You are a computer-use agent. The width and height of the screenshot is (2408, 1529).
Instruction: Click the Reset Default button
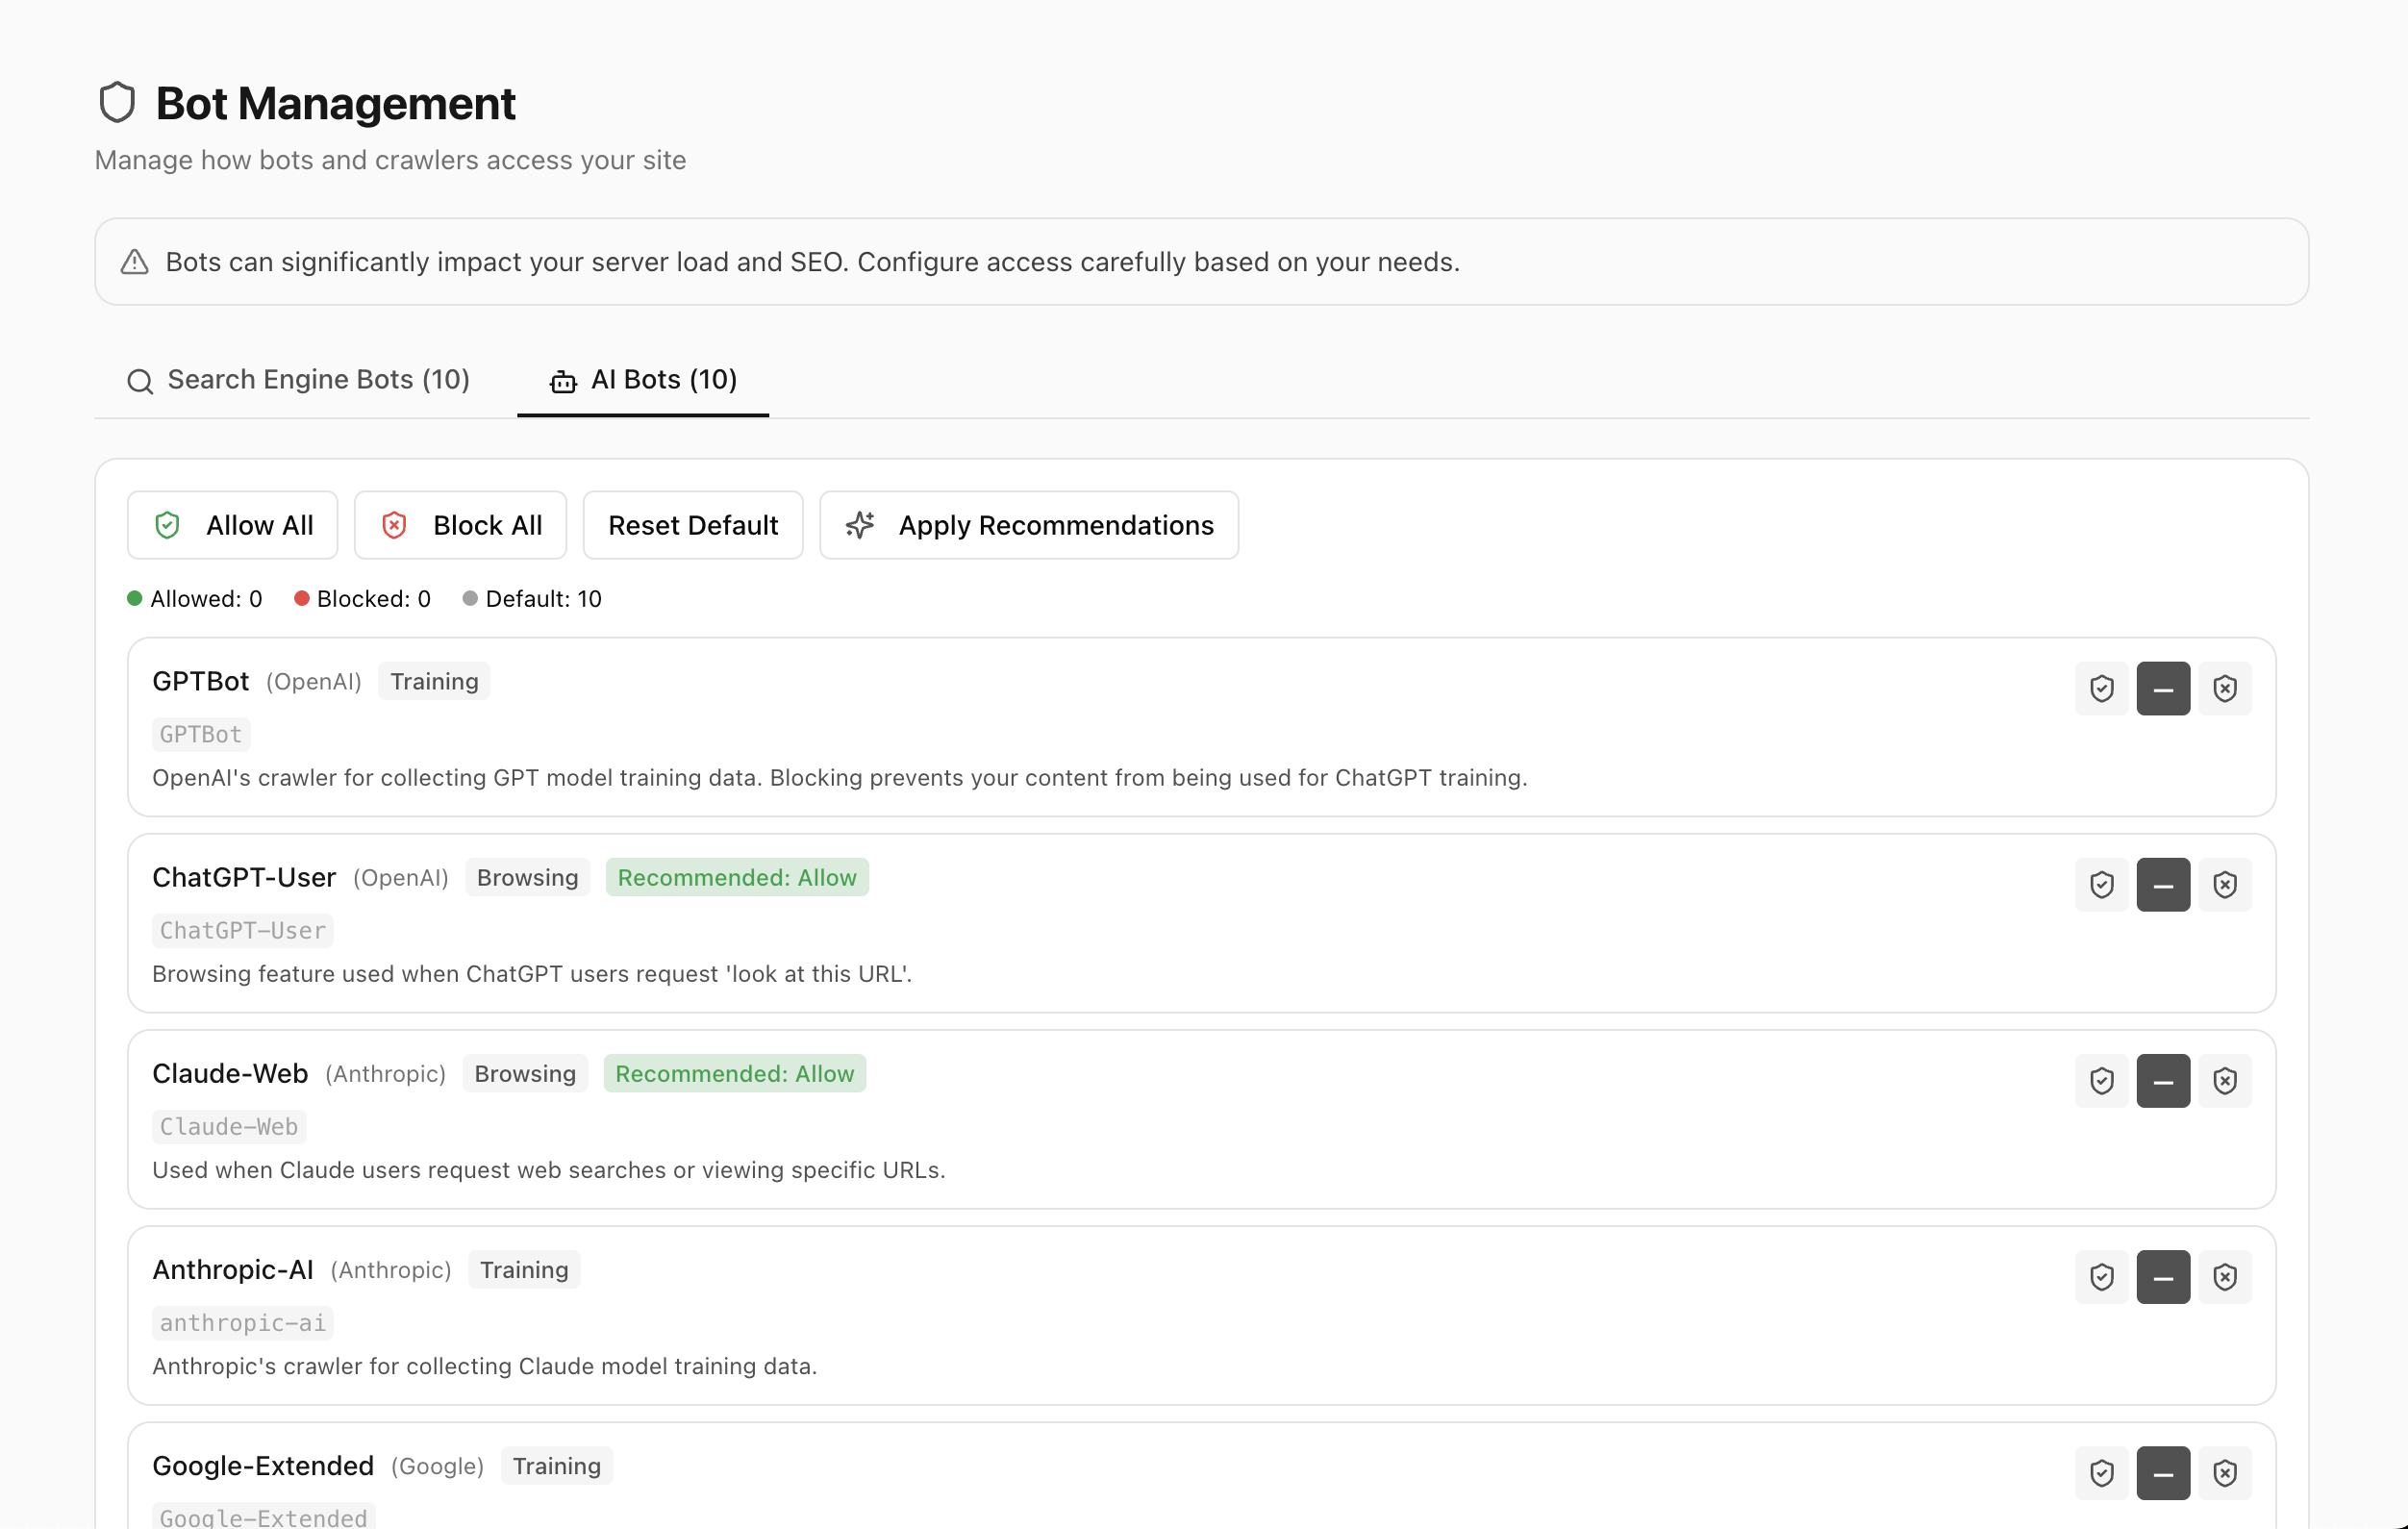693,525
